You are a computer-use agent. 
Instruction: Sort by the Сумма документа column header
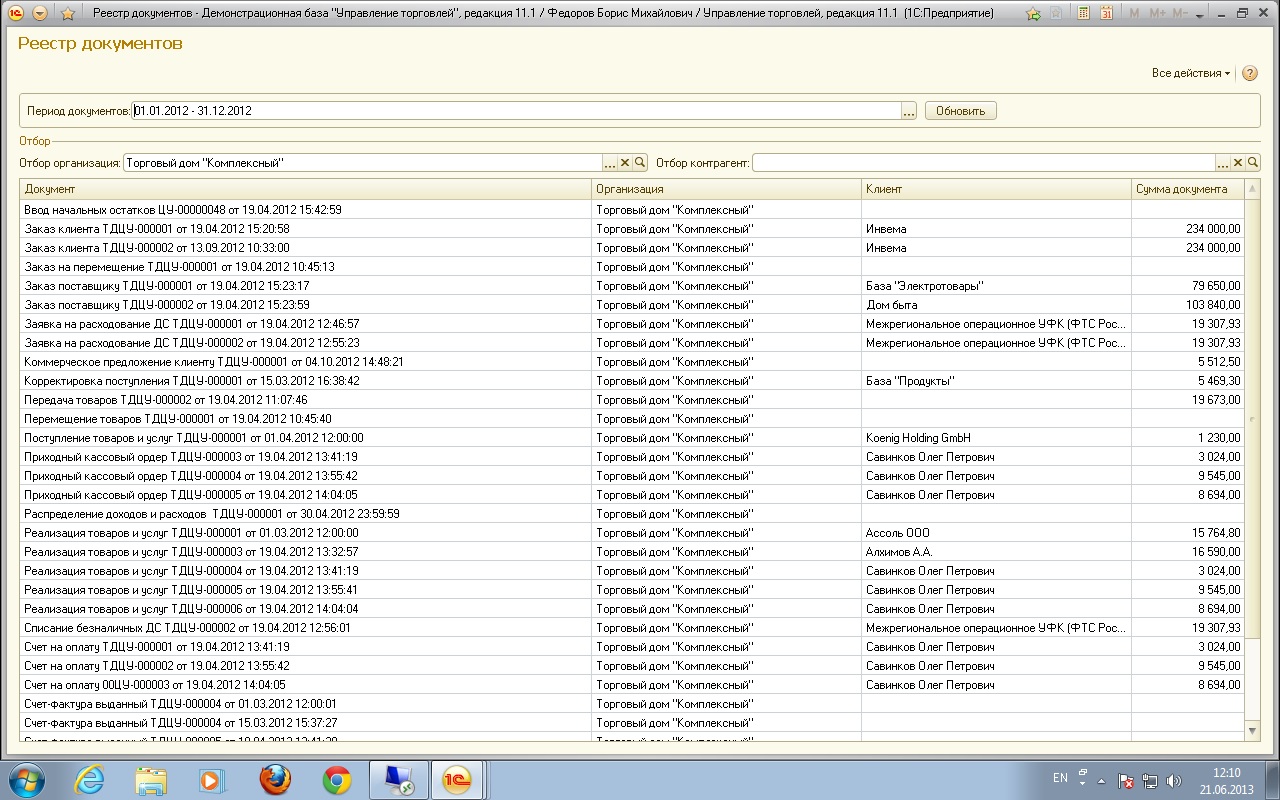click(x=1188, y=189)
